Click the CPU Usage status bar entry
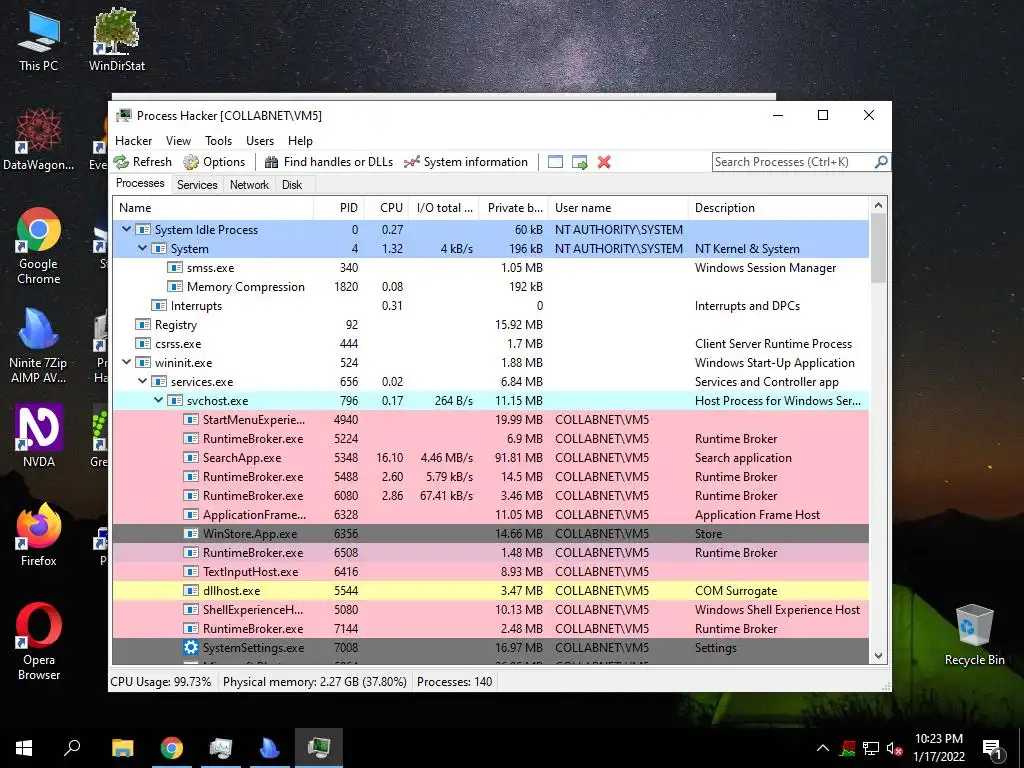 (x=161, y=682)
